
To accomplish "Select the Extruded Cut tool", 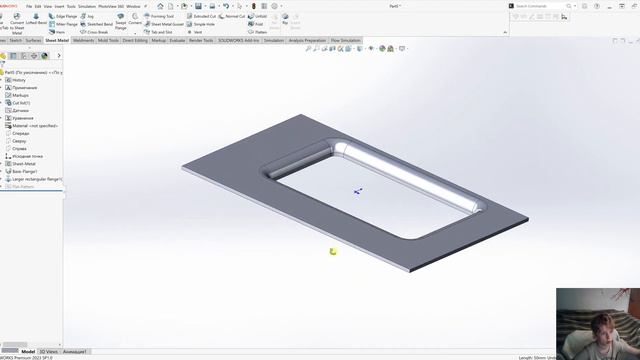I will (201, 16).
